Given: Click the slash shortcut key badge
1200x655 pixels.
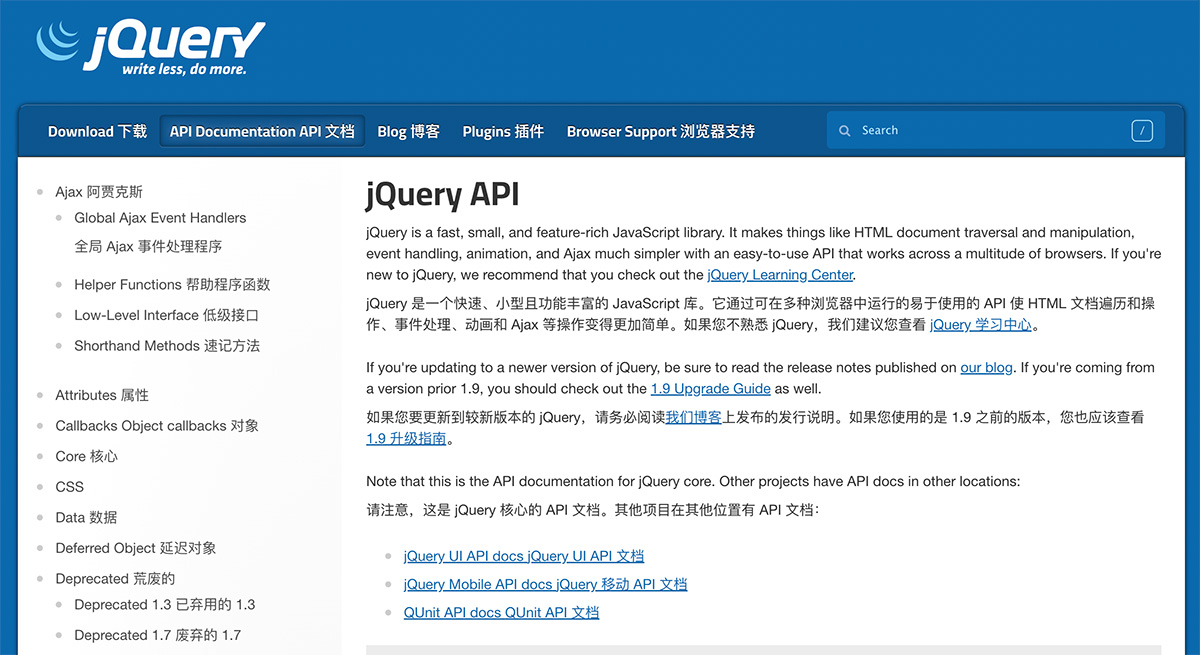Looking at the screenshot, I should [1143, 131].
